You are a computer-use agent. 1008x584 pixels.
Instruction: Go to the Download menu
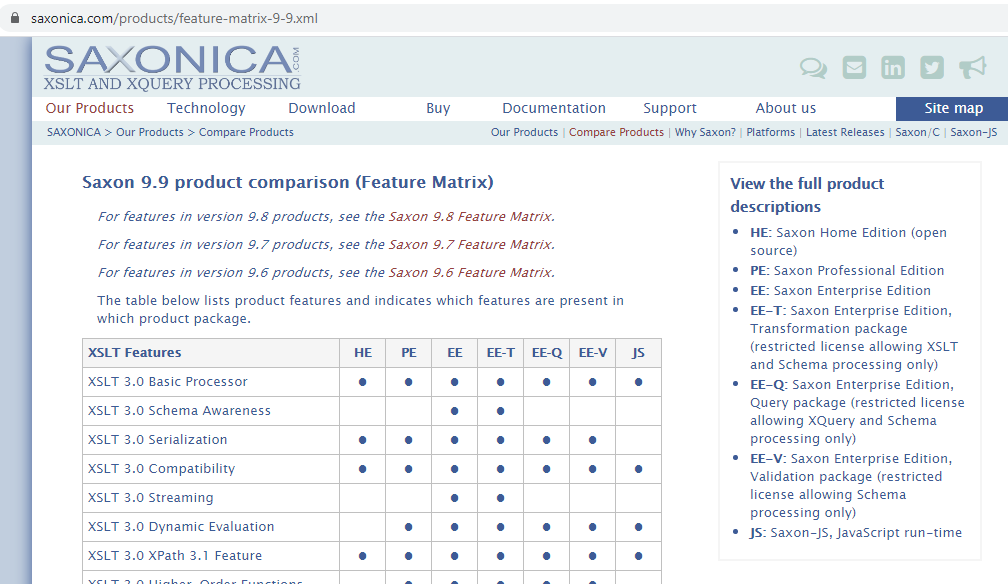pos(322,108)
